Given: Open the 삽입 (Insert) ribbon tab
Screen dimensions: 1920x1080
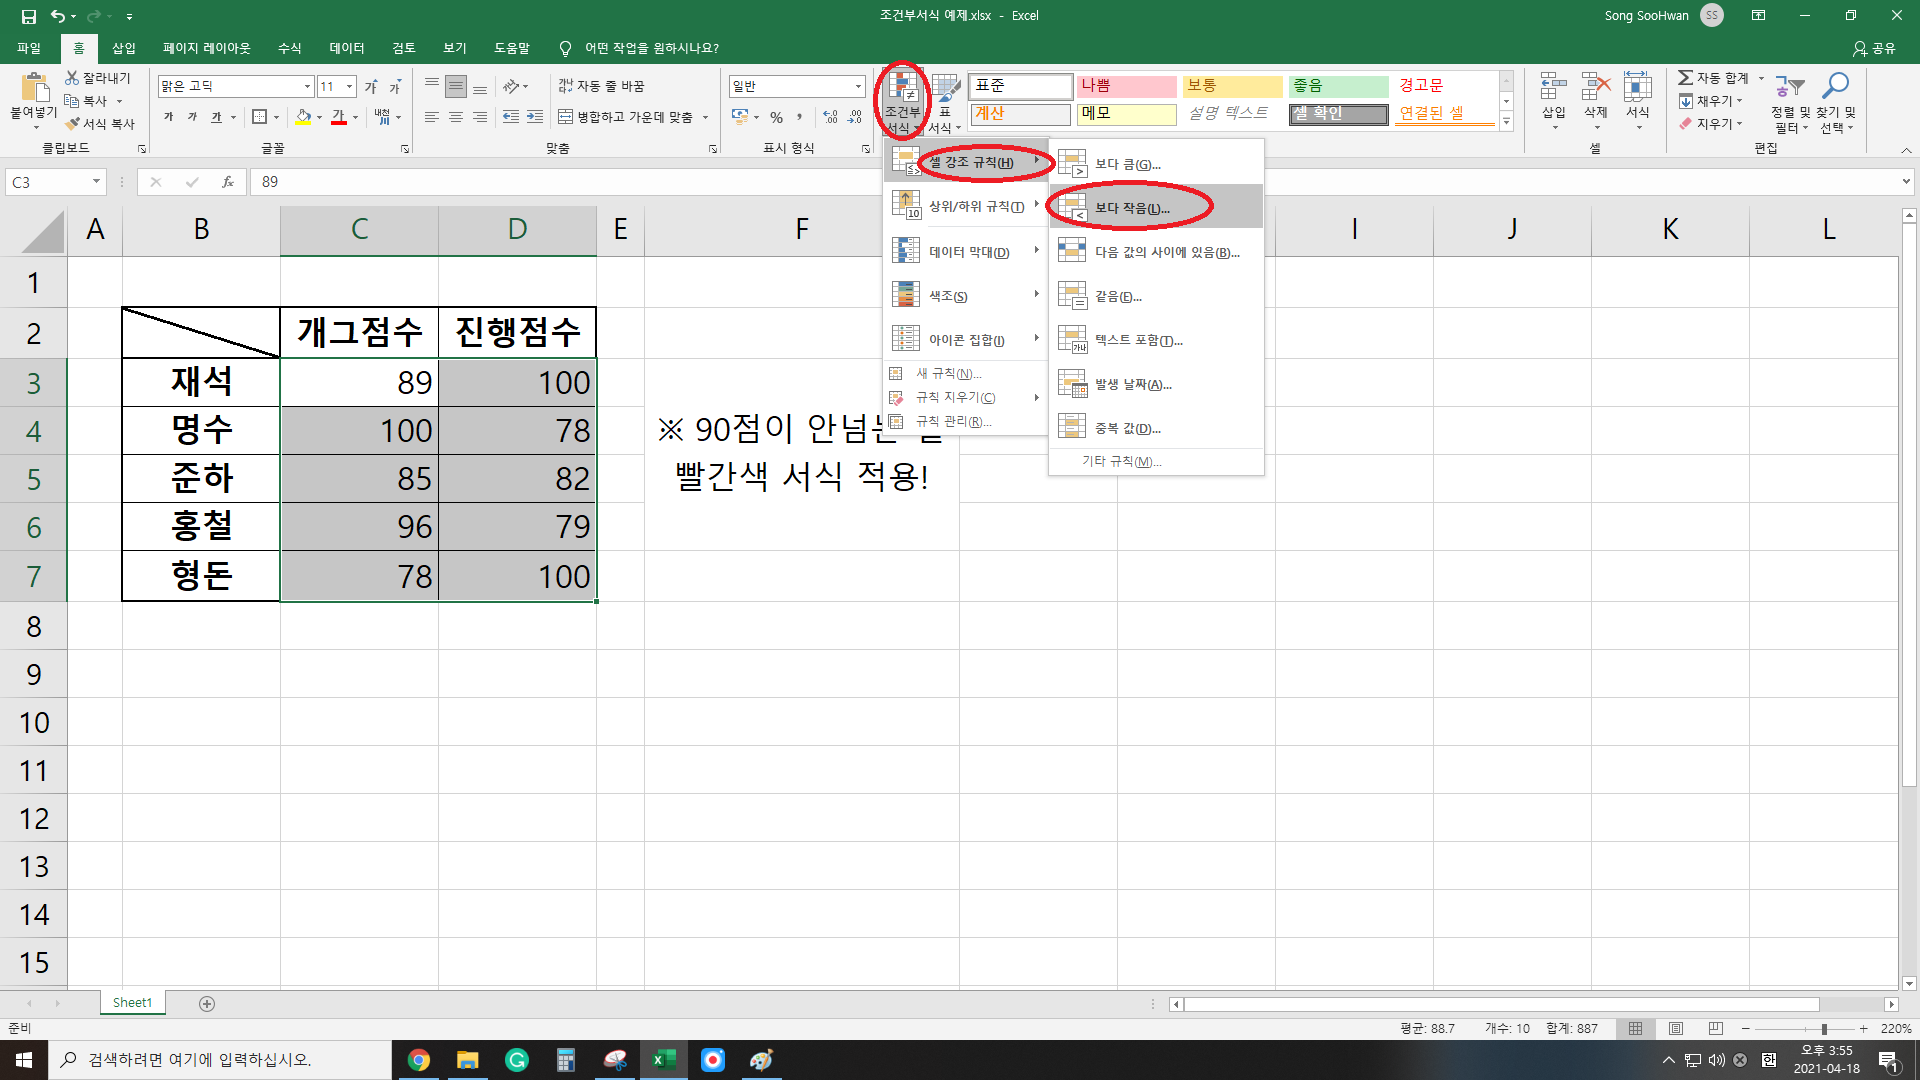Looking at the screenshot, I should [x=124, y=48].
